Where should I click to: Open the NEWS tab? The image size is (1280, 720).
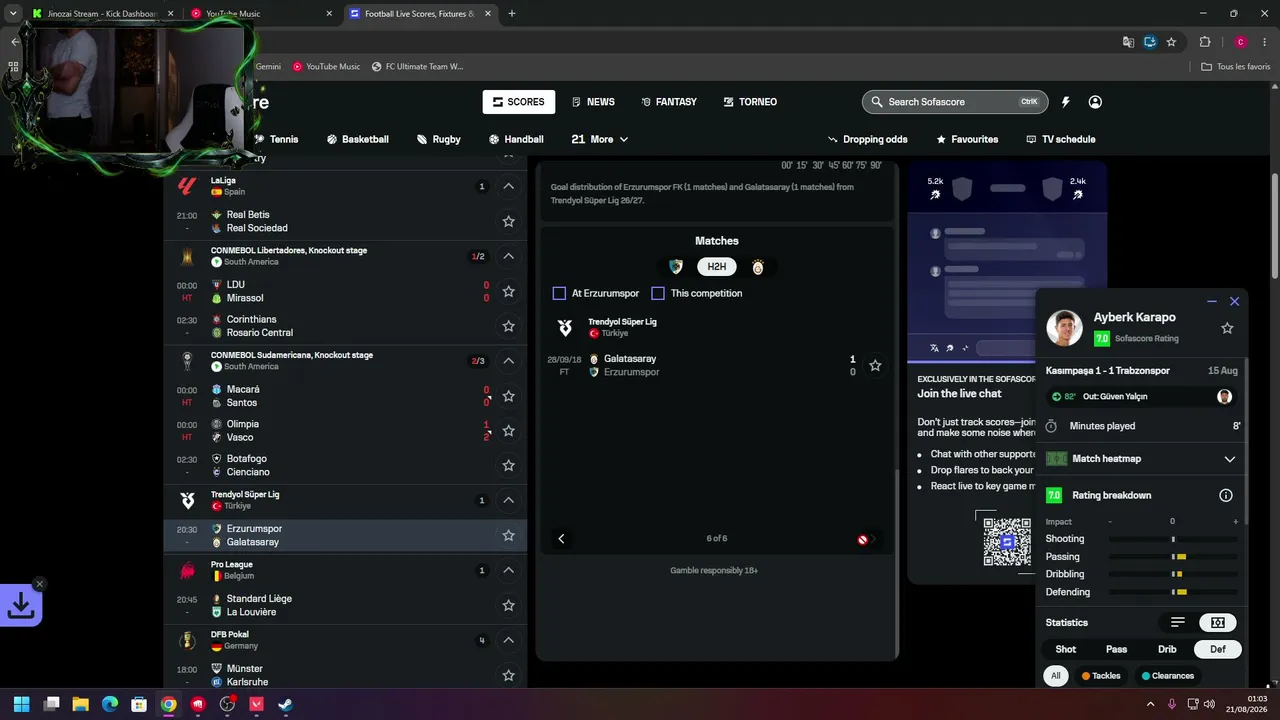pyautogui.click(x=593, y=102)
